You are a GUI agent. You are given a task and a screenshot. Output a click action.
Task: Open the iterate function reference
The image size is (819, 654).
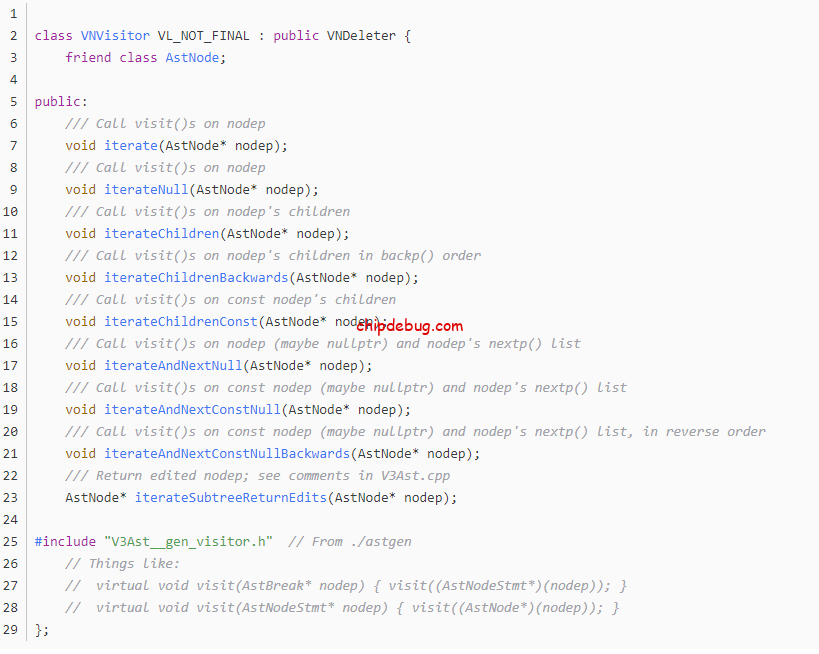point(130,145)
